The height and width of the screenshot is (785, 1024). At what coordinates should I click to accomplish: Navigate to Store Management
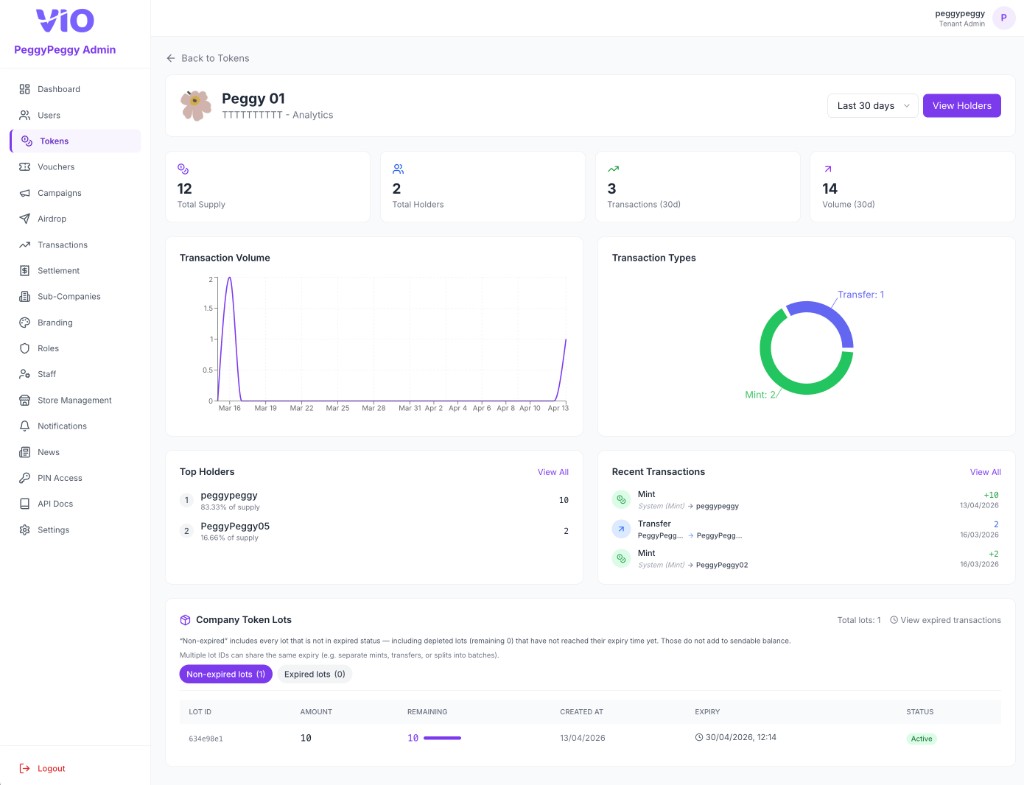75,400
